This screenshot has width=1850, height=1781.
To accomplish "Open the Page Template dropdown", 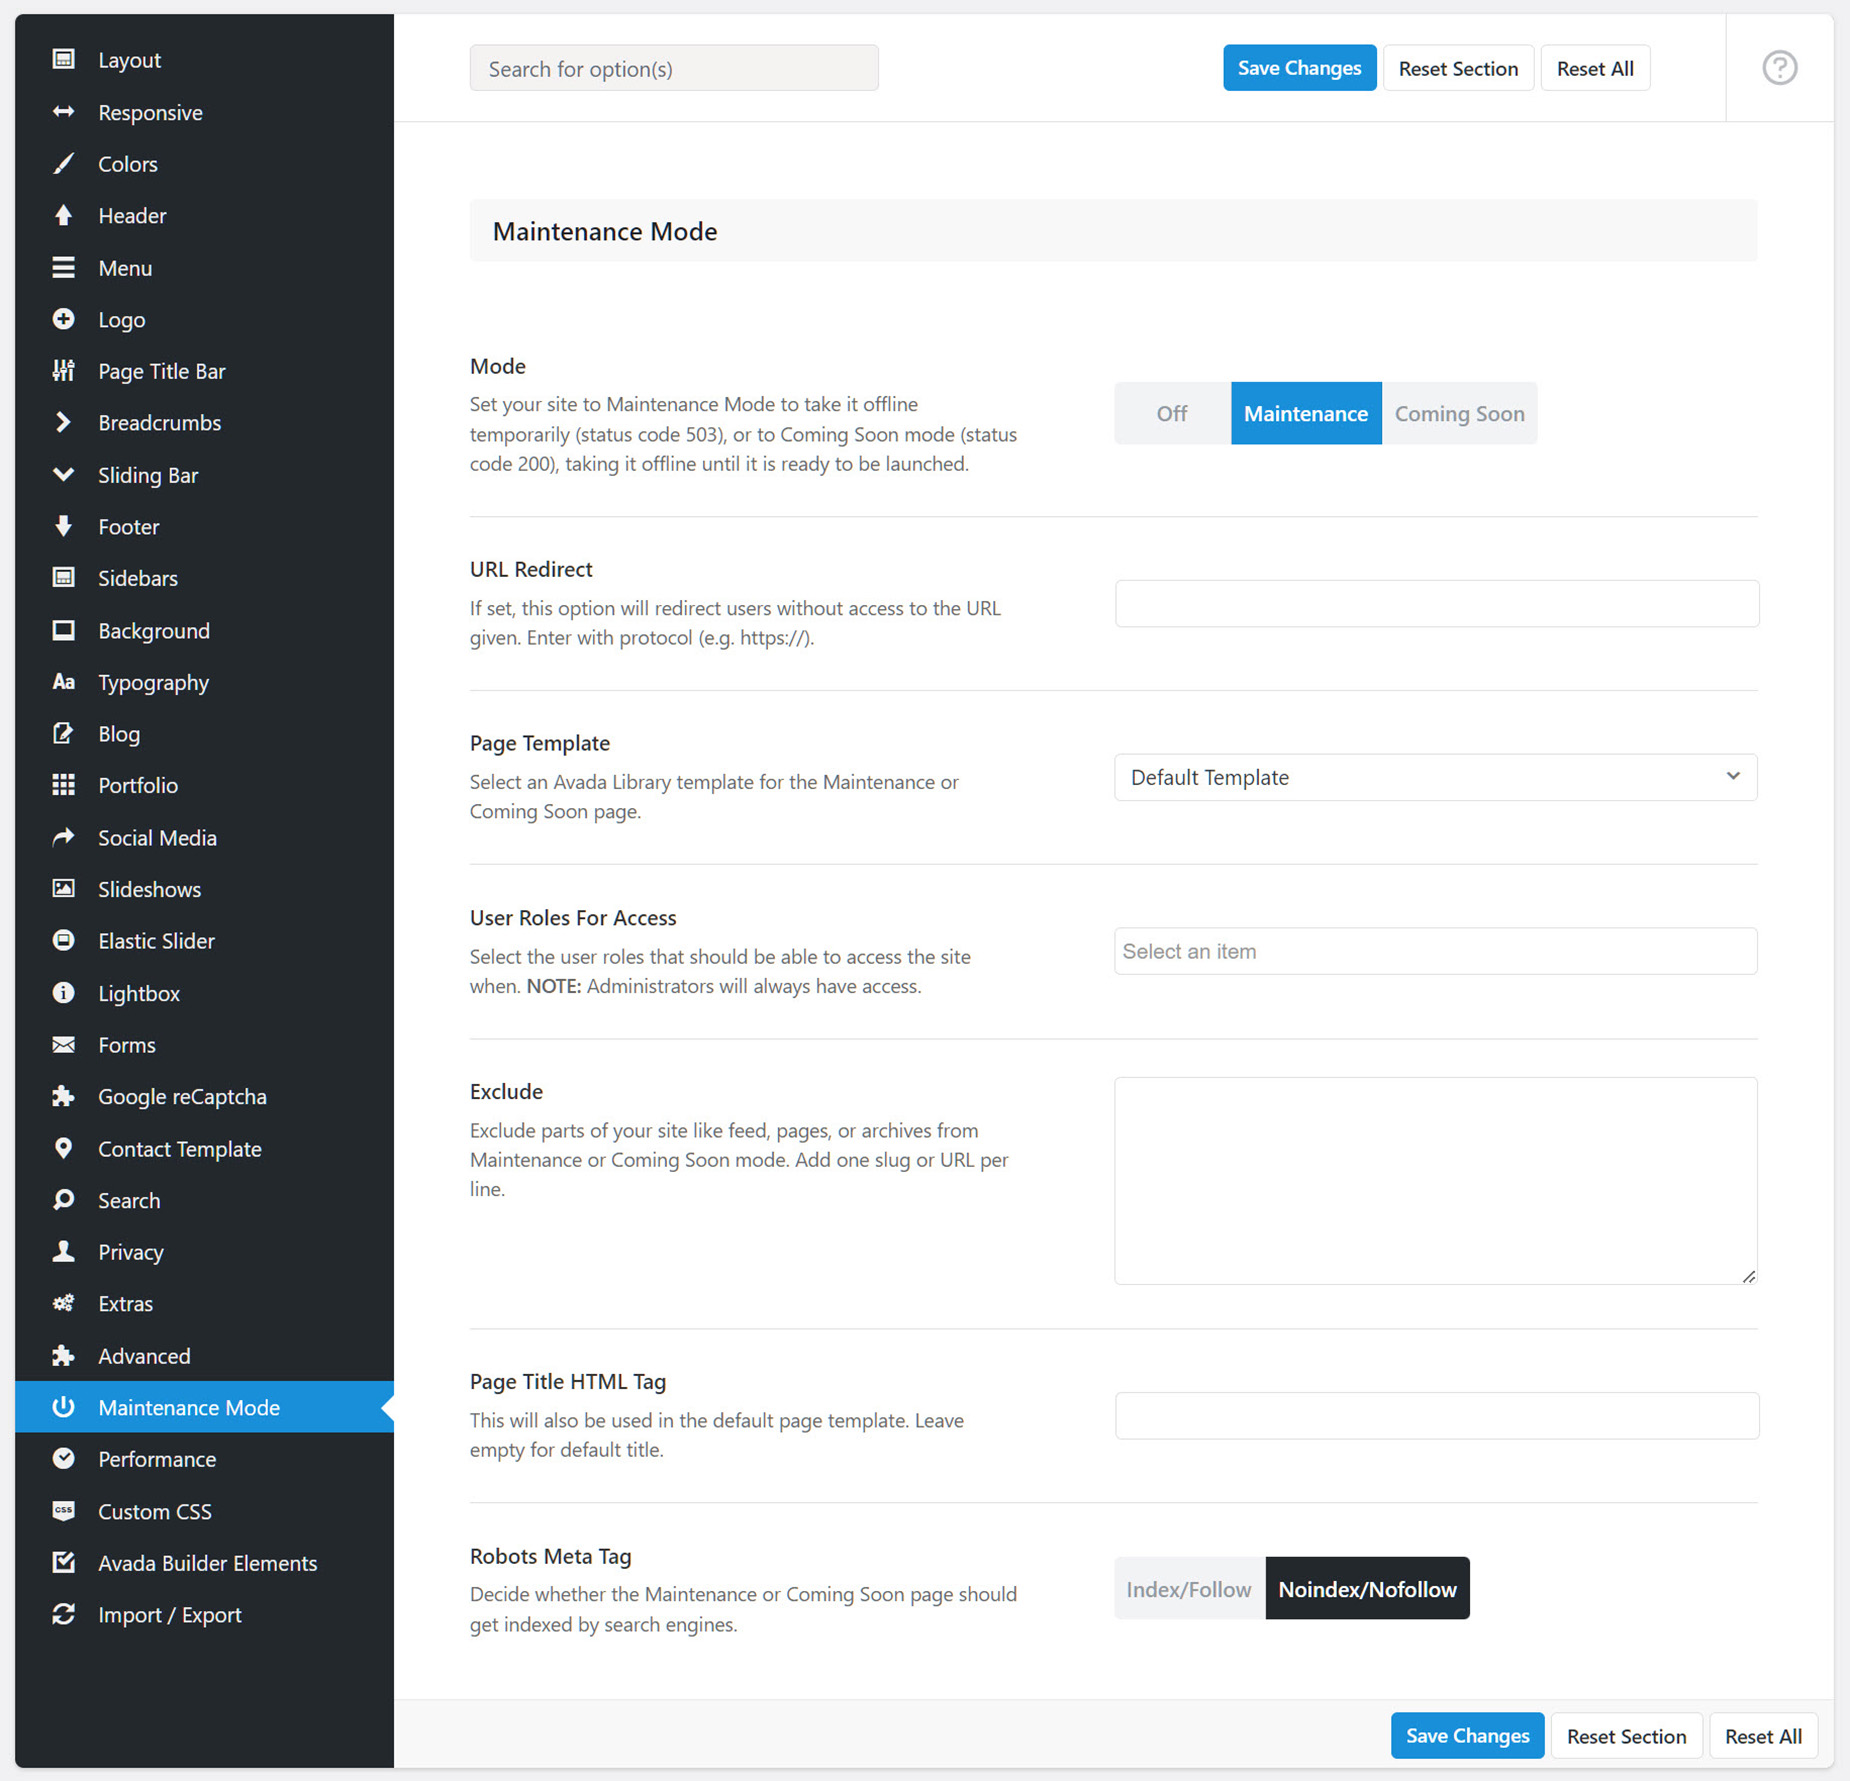I will pos(1435,777).
